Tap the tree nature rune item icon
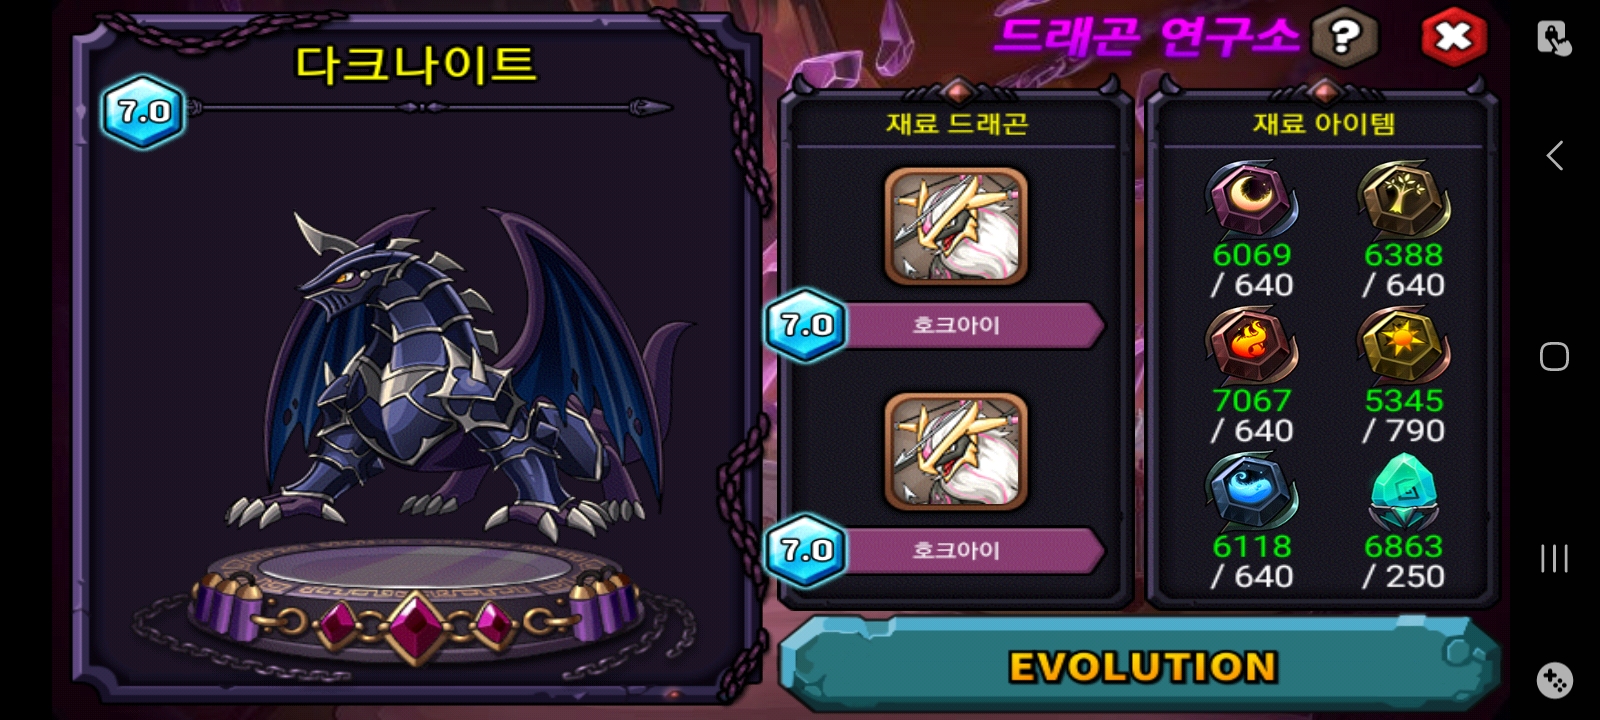This screenshot has height=720, width=1600. click(x=1403, y=201)
